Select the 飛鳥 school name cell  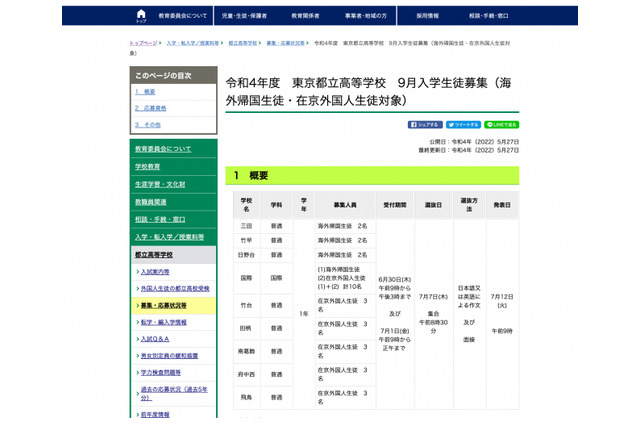[x=246, y=397]
